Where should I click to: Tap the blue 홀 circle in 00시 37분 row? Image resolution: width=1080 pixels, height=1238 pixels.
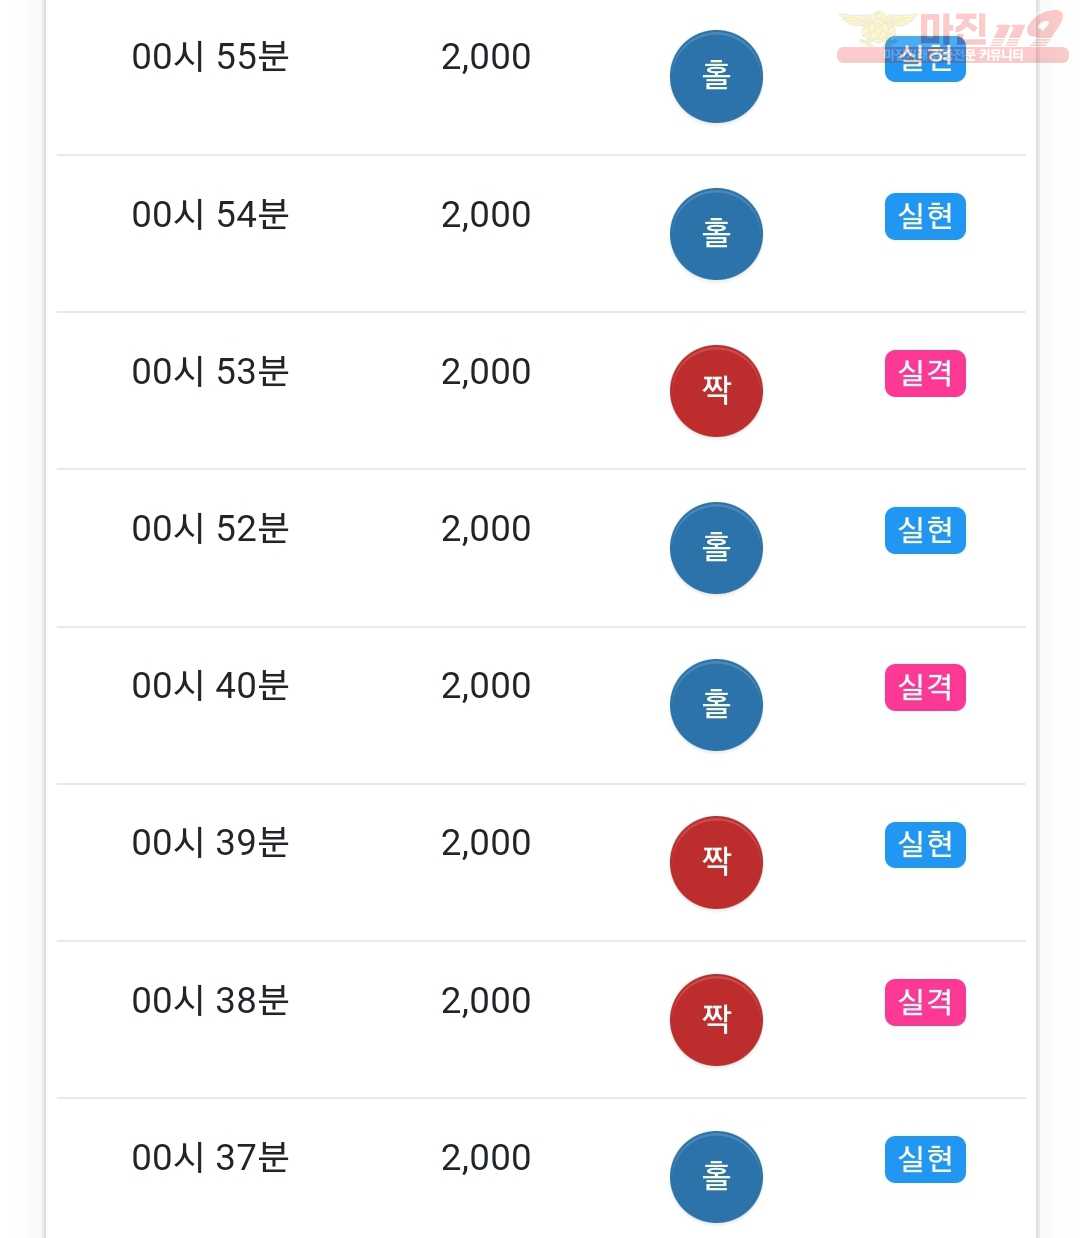716,1177
